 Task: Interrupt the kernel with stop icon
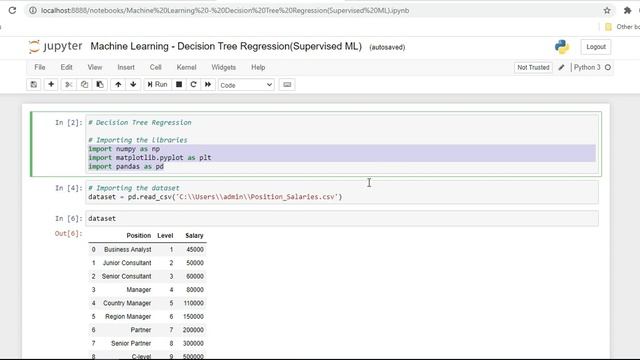(179, 84)
